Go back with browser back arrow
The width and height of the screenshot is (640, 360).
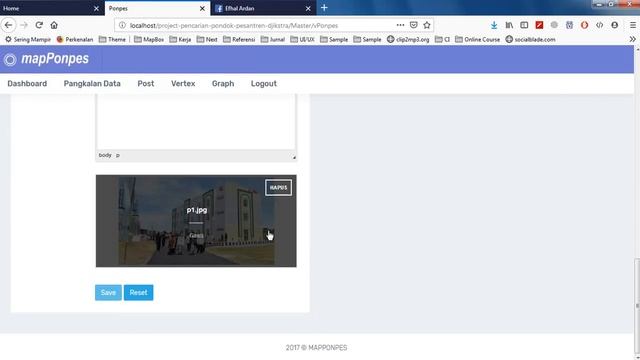coord(8,25)
